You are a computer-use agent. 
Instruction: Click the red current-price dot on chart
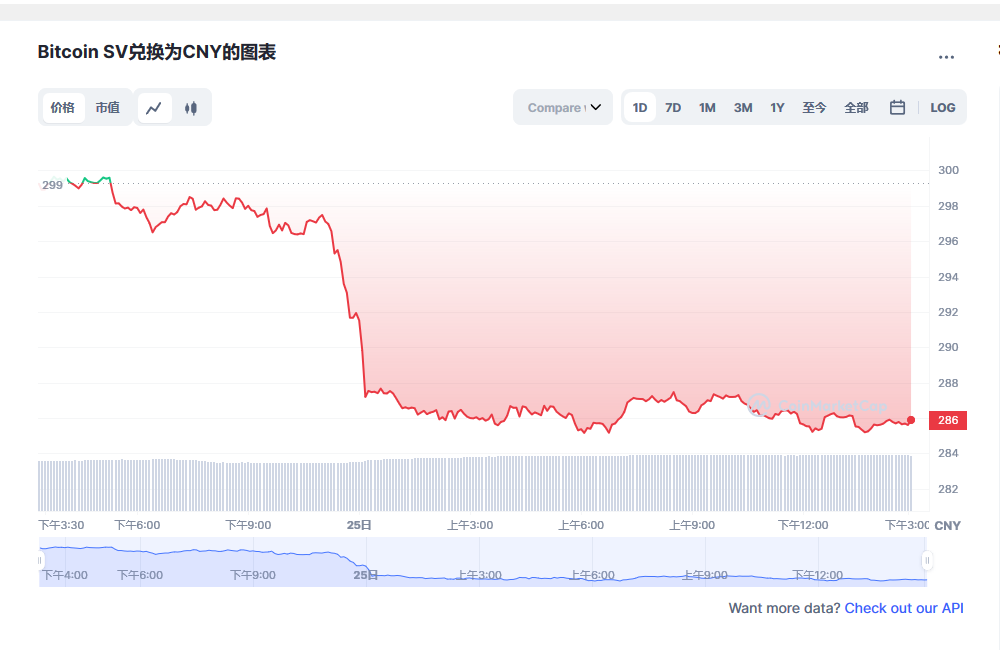point(911,420)
